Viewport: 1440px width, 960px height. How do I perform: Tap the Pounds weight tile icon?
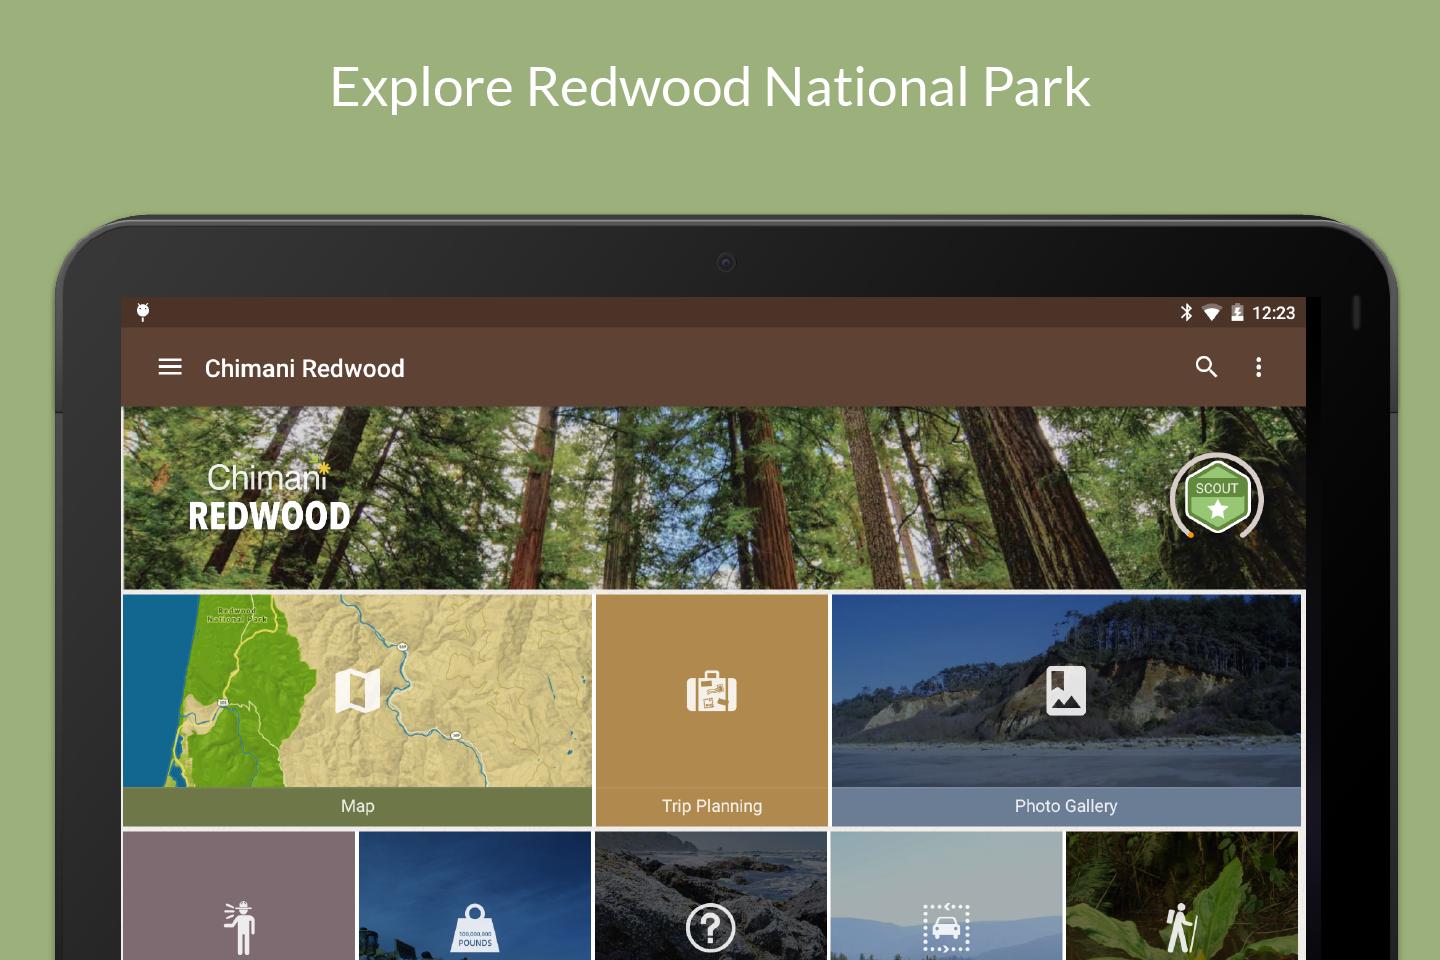475,928
